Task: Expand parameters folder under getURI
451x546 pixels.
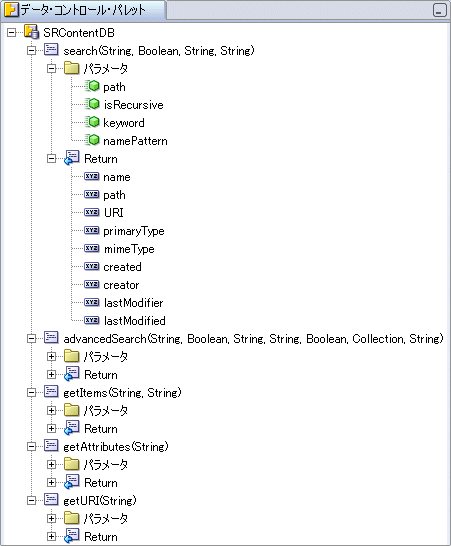Action: 52,518
